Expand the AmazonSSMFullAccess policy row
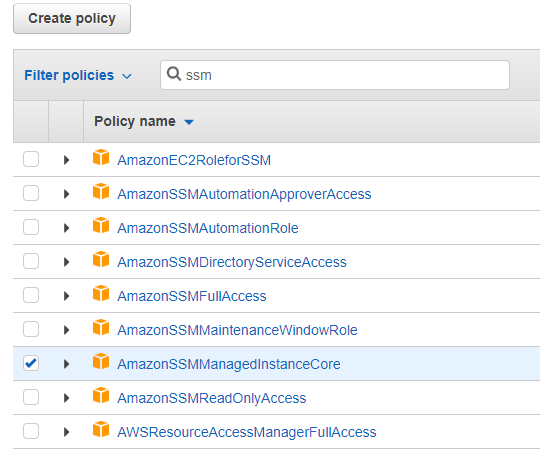The height and width of the screenshot is (471, 540). coord(66,296)
